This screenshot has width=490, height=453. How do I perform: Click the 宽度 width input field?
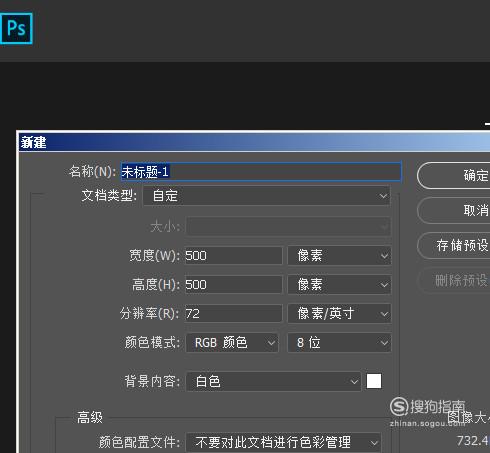pyautogui.click(x=234, y=256)
